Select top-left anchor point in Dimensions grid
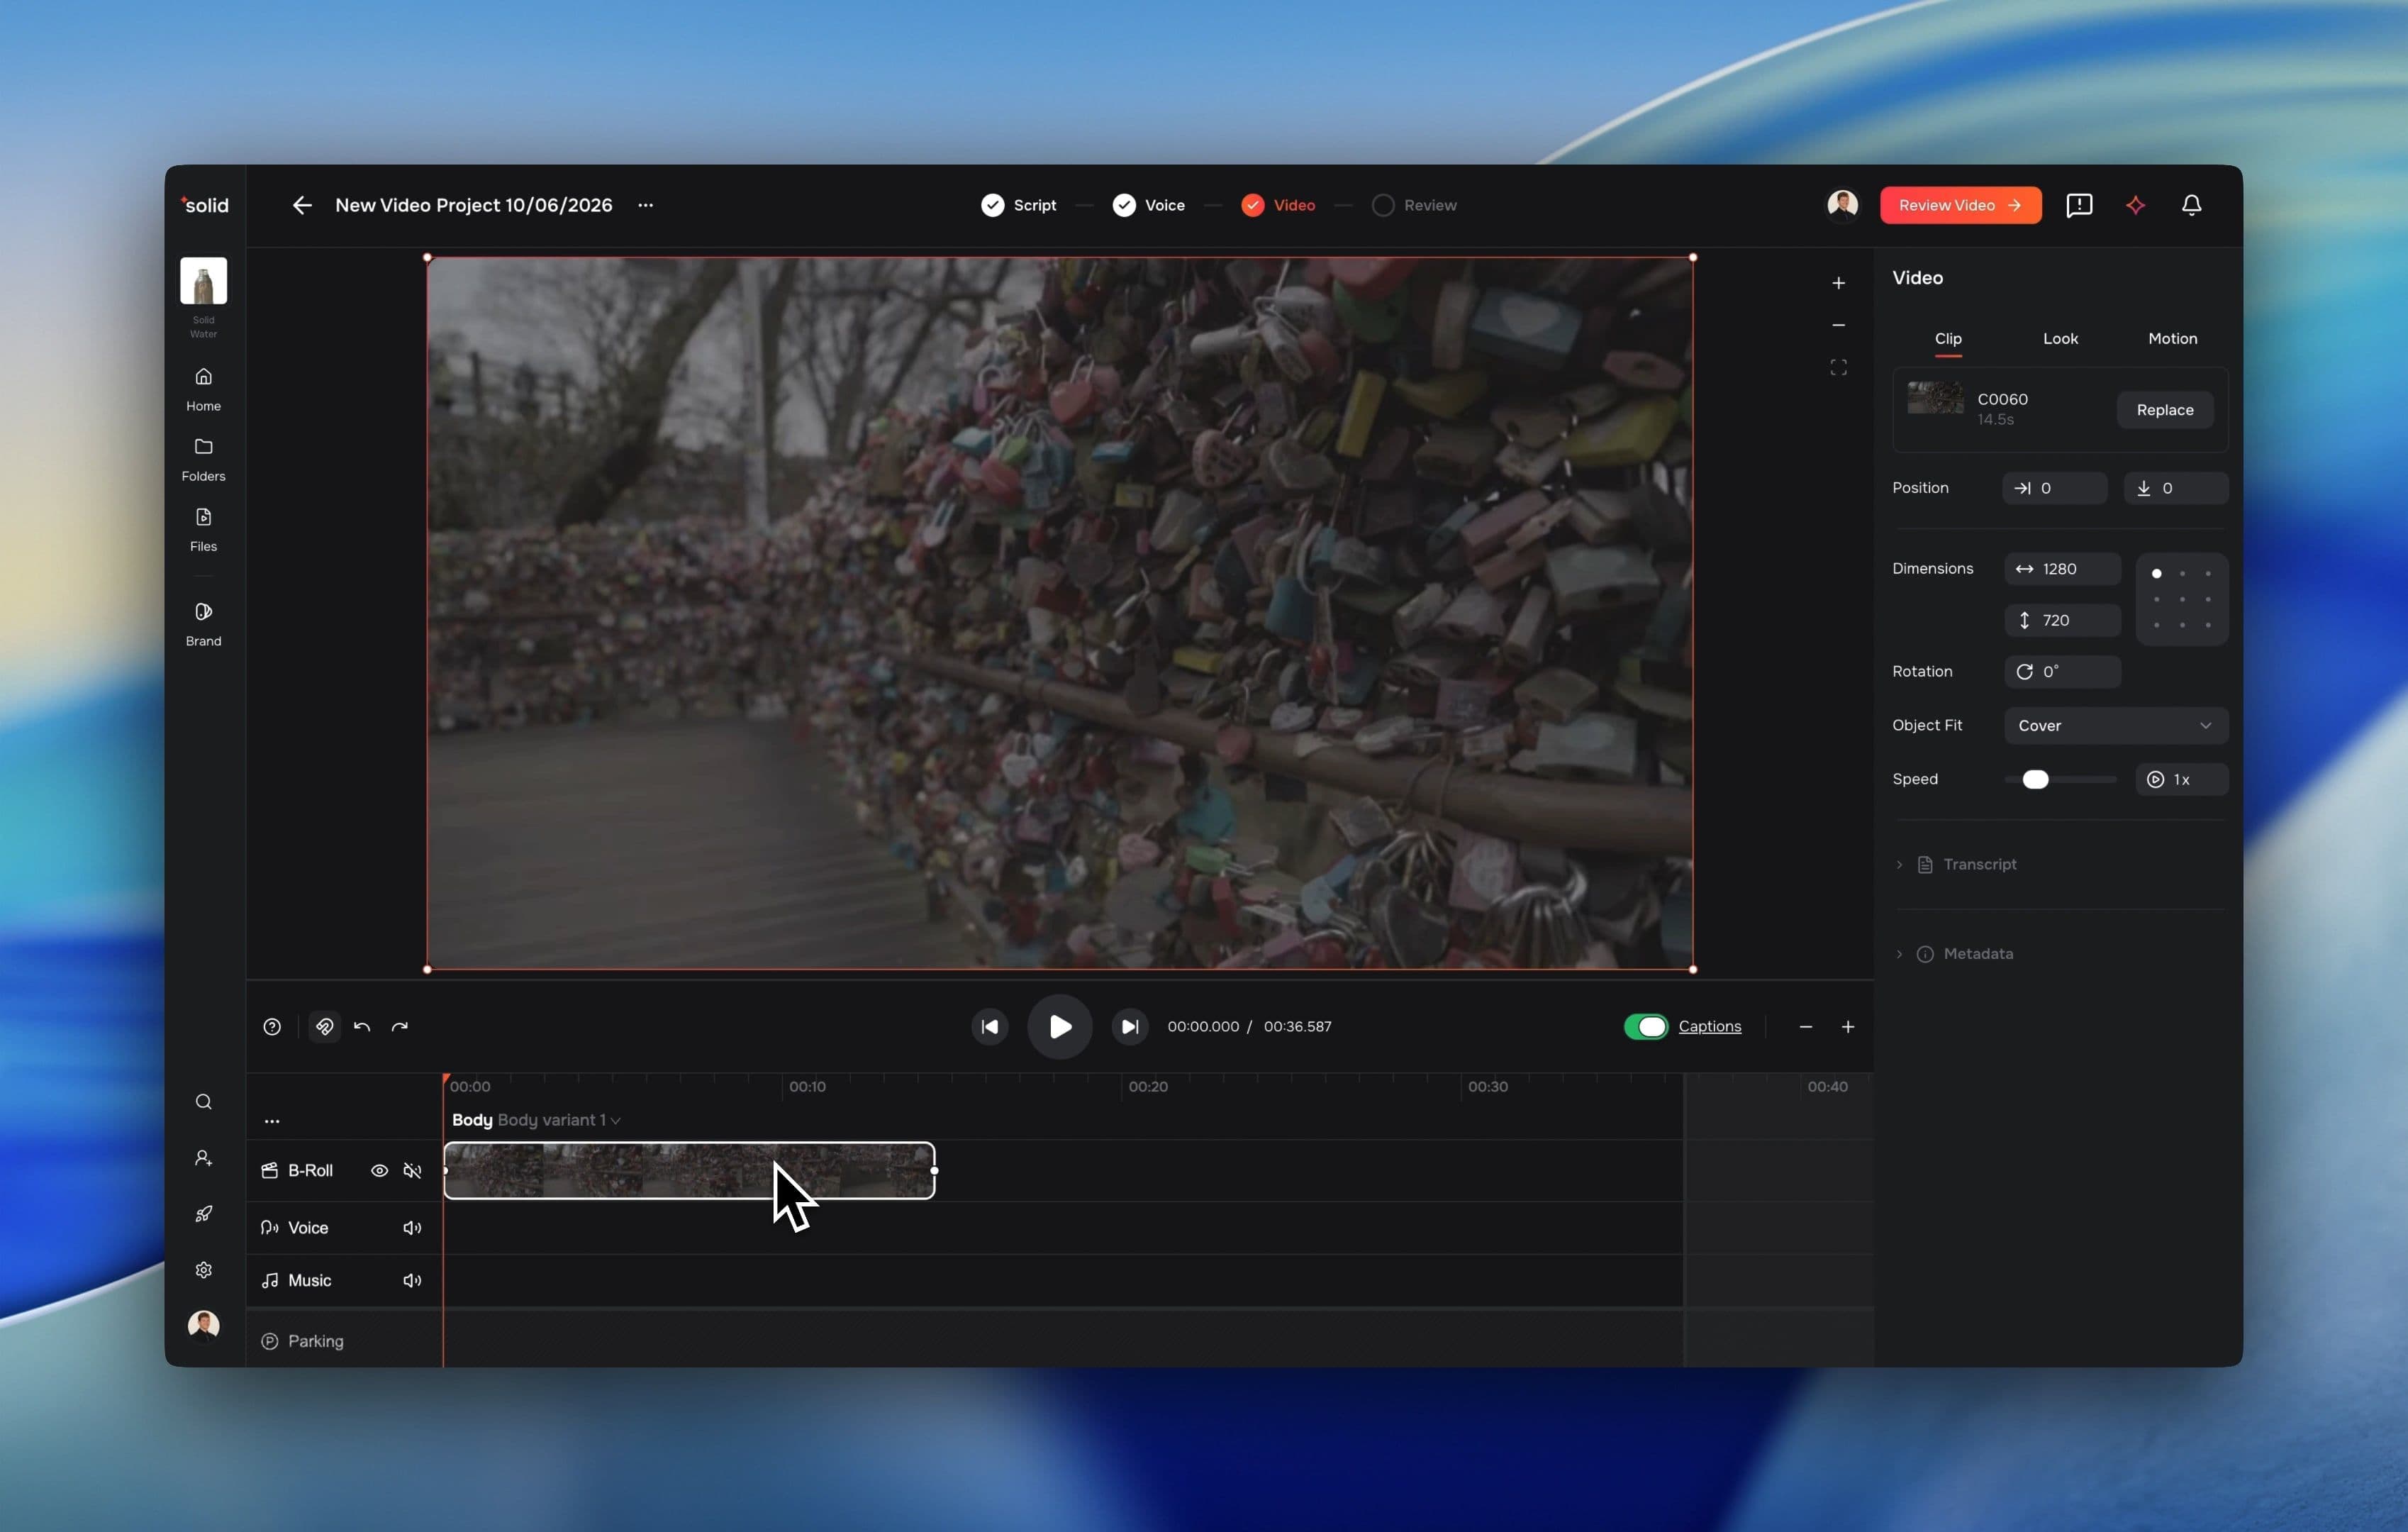This screenshot has width=2408, height=1532. coord(2157,574)
